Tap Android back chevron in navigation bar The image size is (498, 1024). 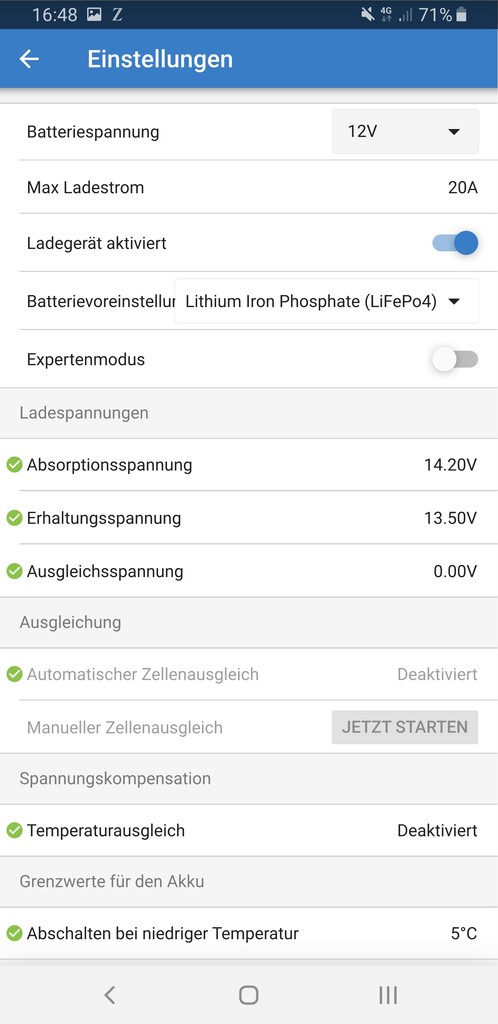pos(110,995)
